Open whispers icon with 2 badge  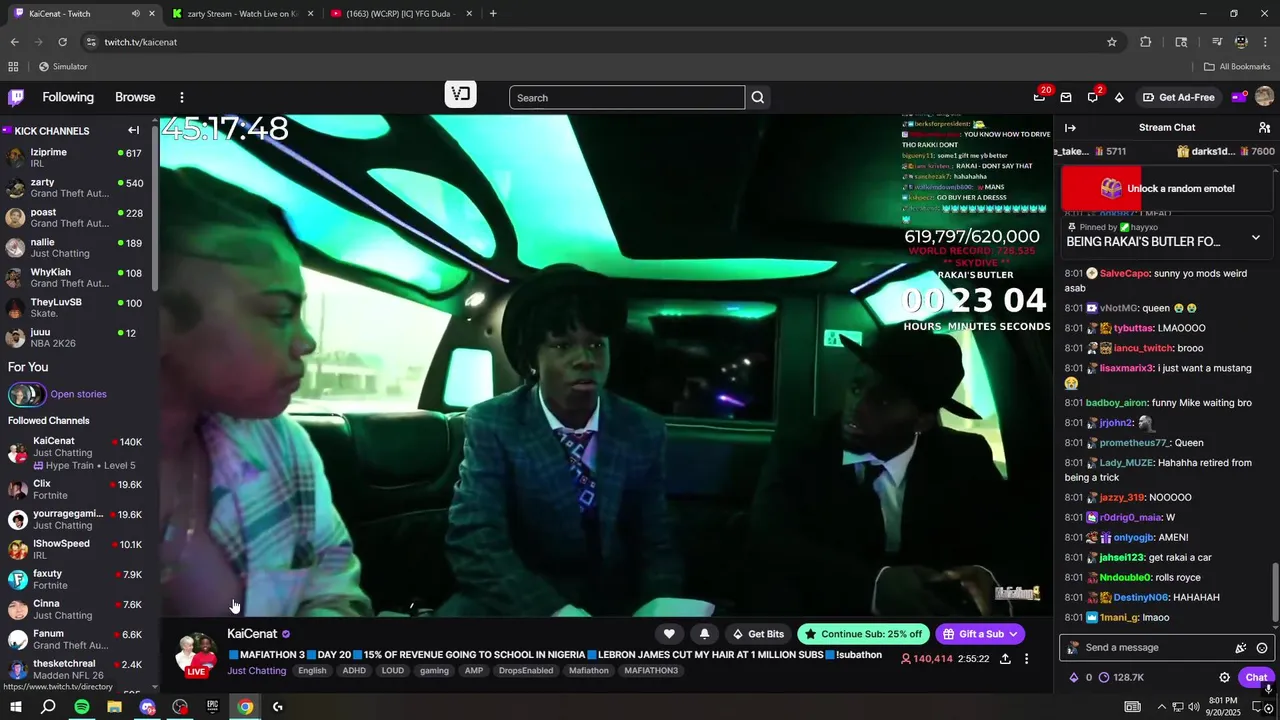(x=1093, y=97)
